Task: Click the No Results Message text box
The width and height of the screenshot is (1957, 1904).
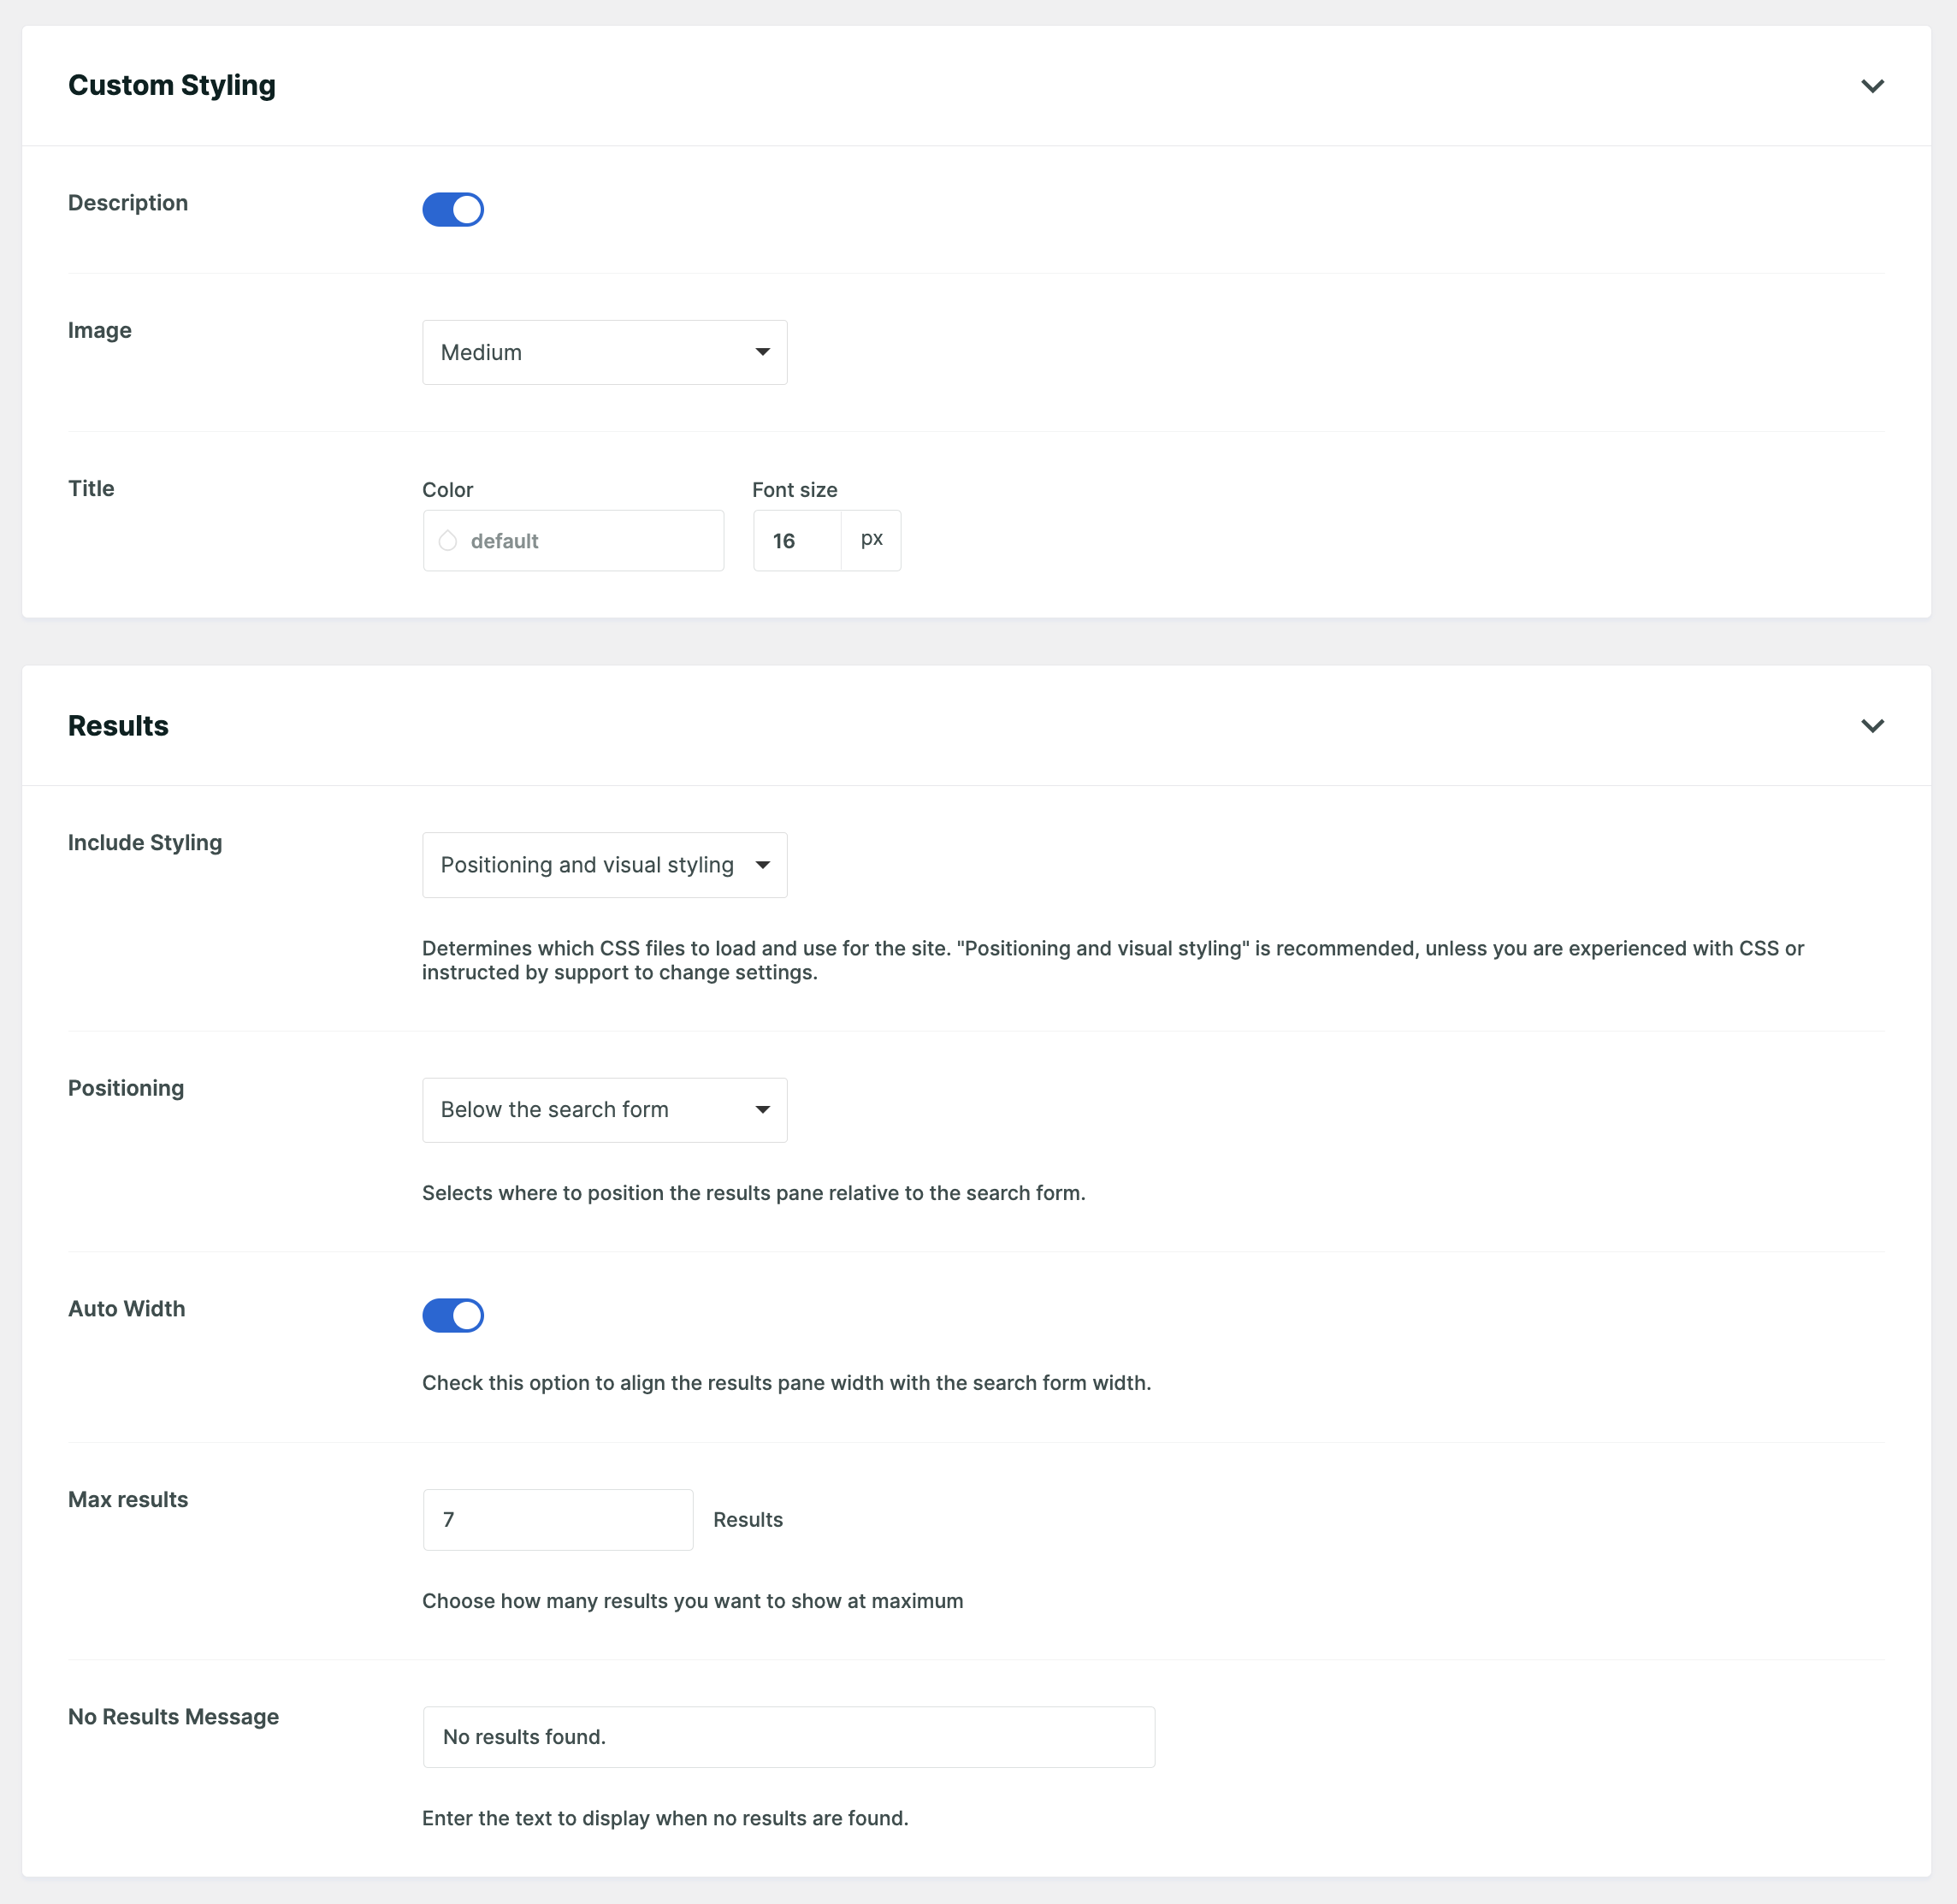Action: [x=789, y=1737]
